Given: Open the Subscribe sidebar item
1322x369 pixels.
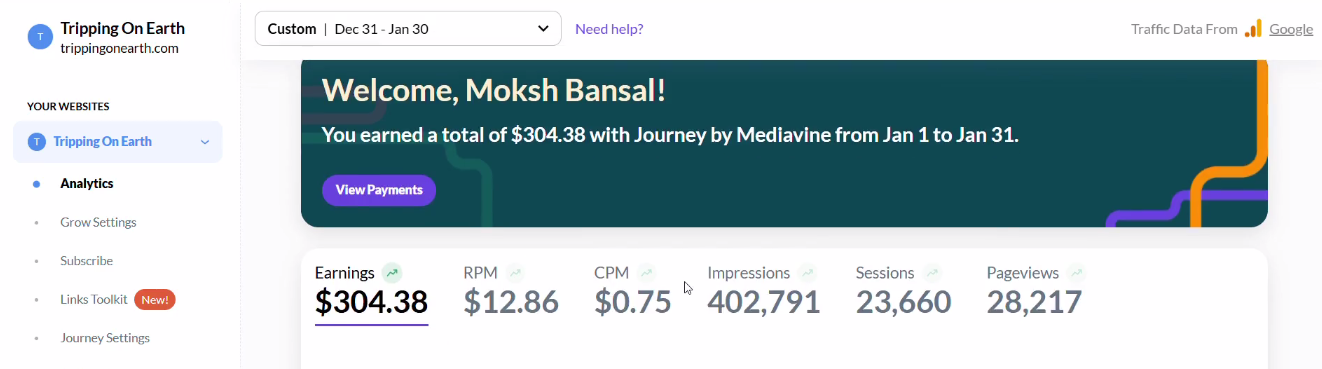Looking at the screenshot, I should click(86, 260).
